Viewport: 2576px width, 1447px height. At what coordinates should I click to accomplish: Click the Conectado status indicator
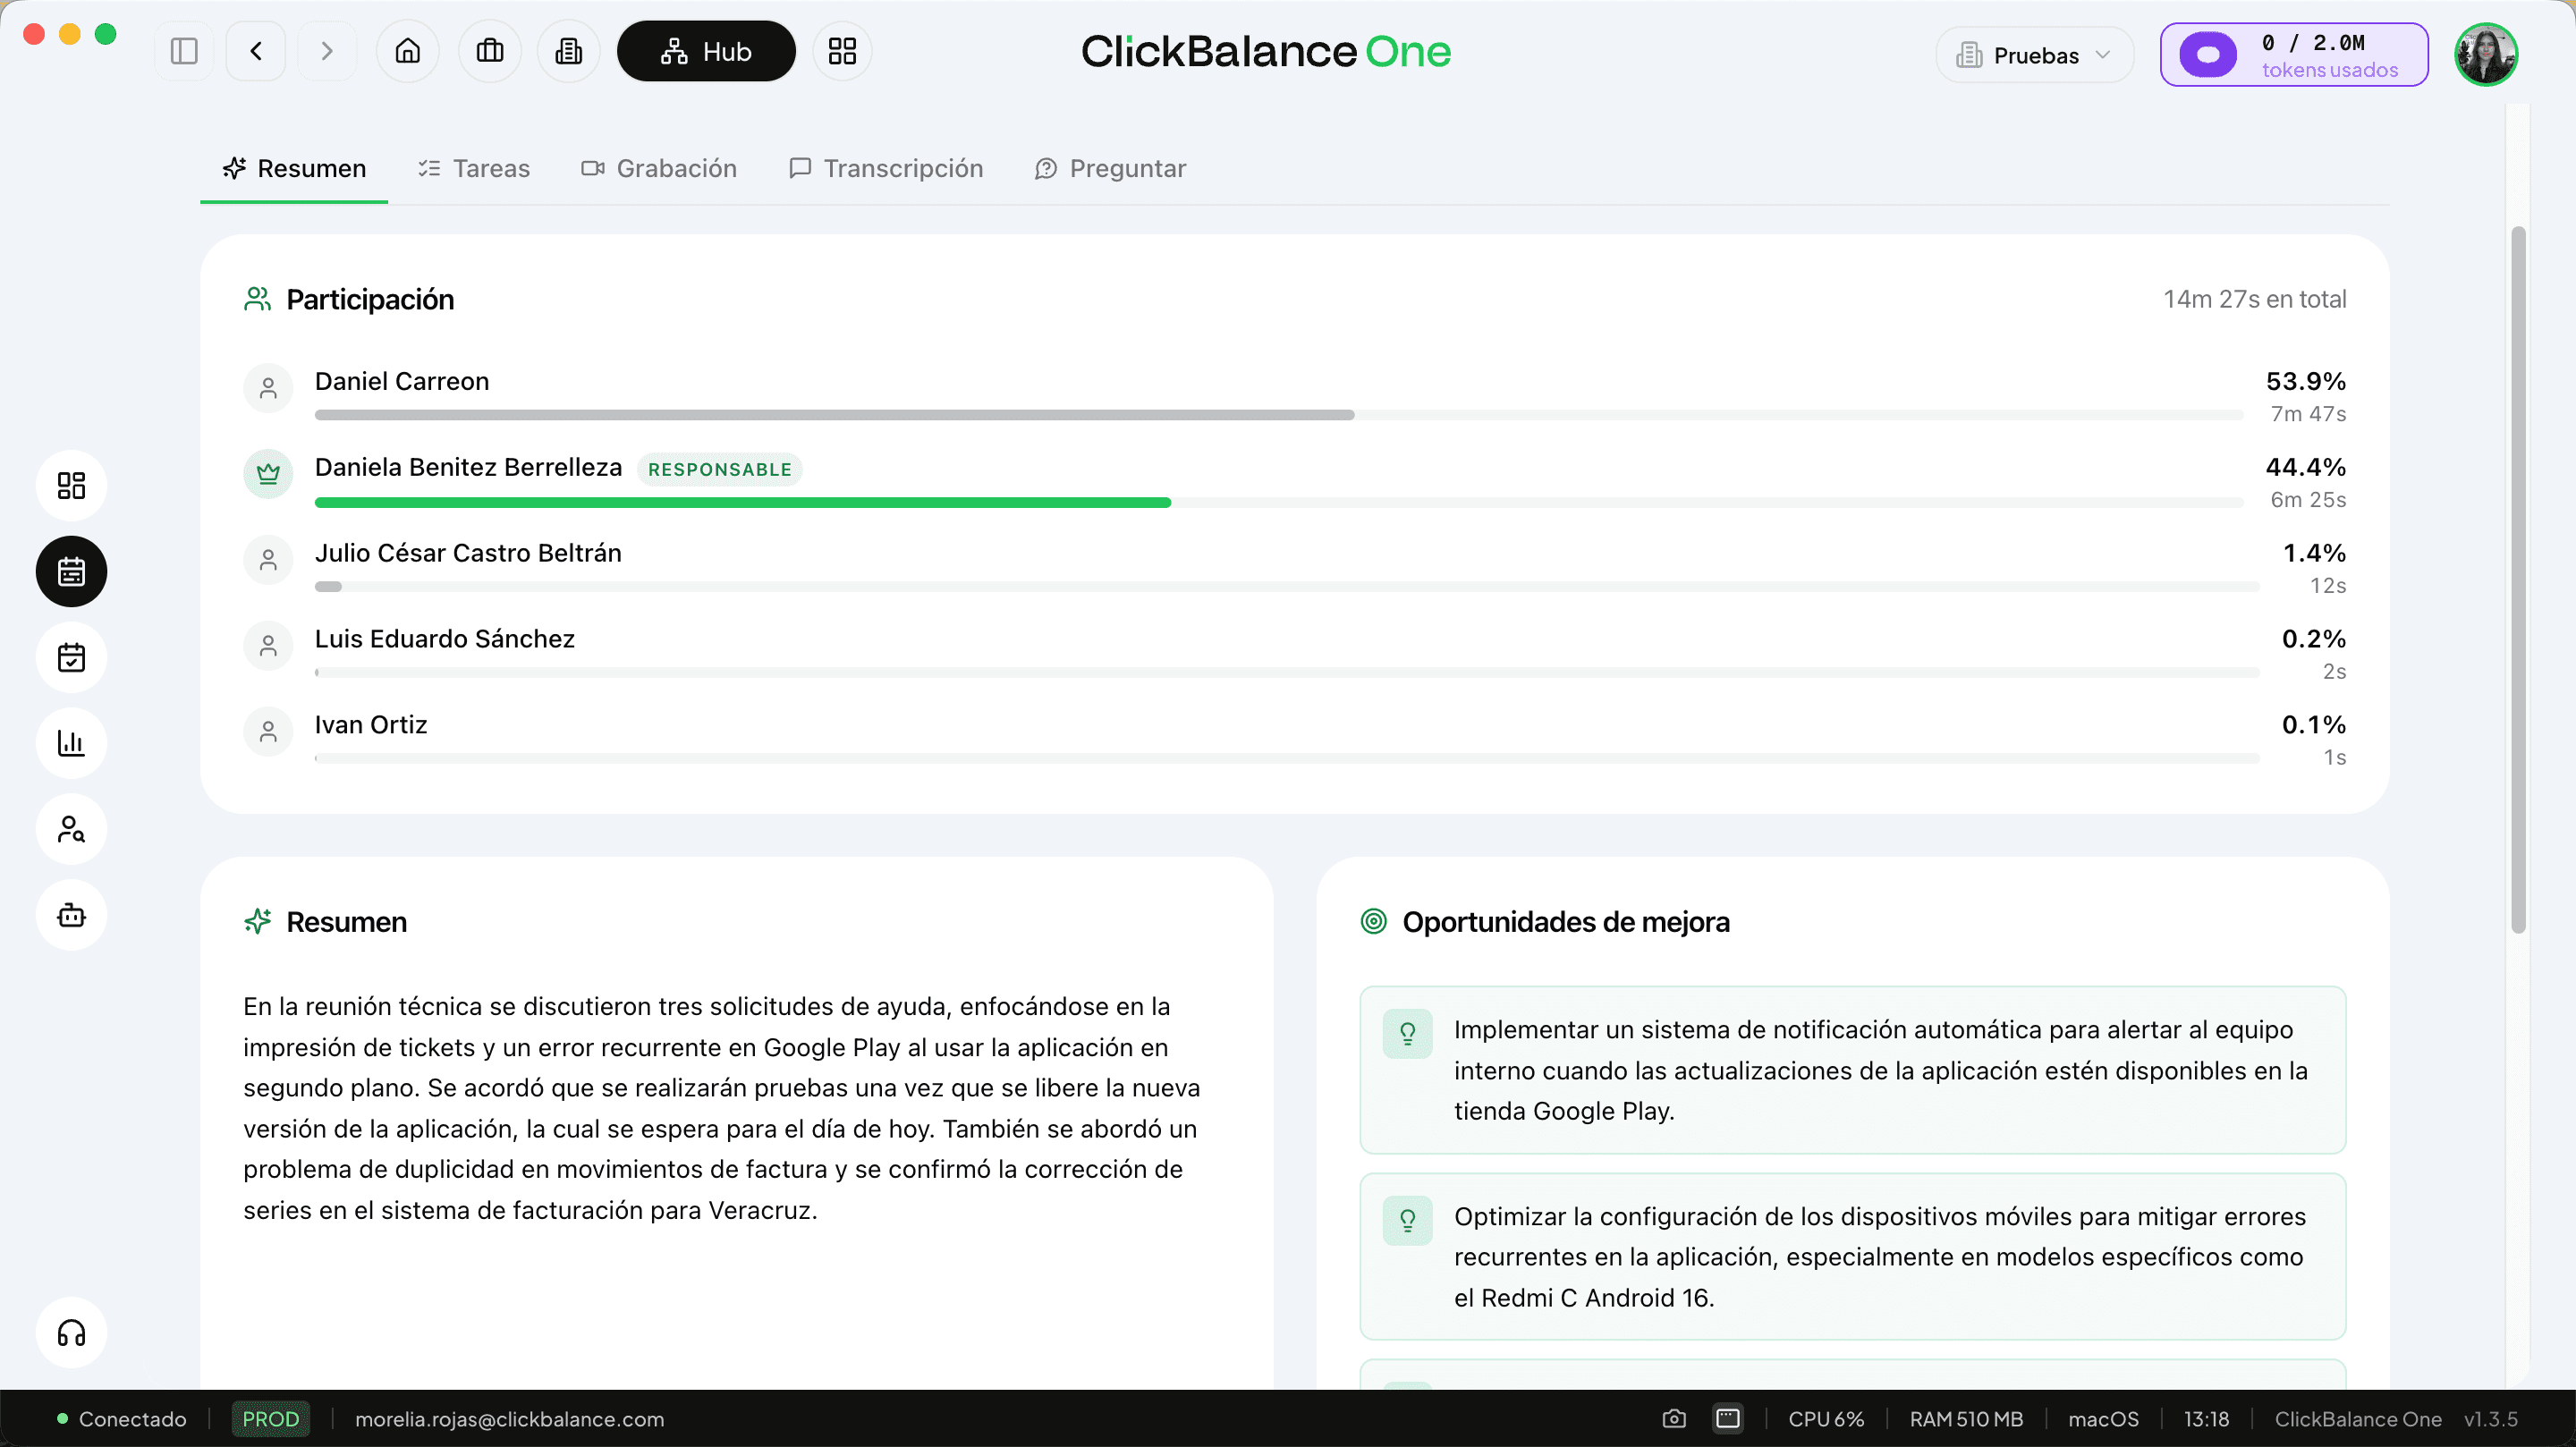click(122, 1419)
